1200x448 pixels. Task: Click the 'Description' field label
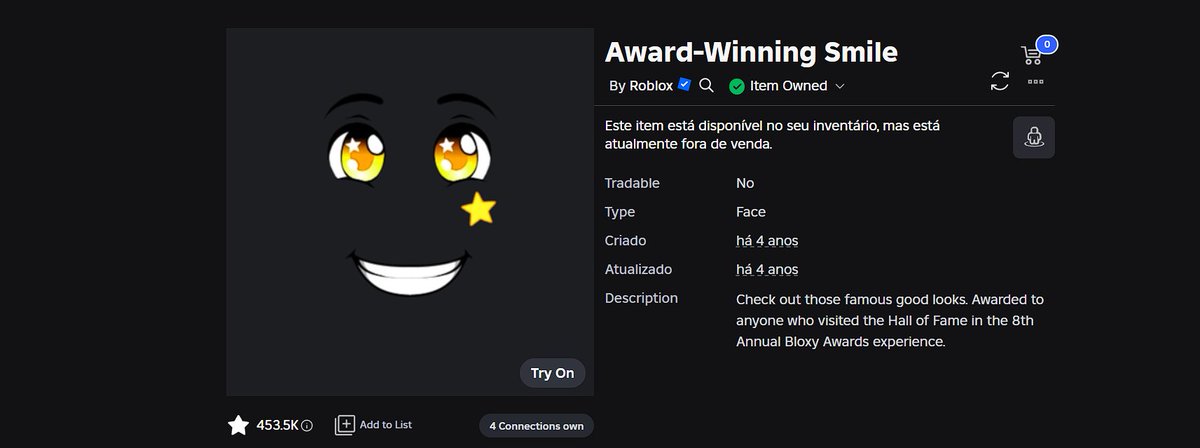641,298
